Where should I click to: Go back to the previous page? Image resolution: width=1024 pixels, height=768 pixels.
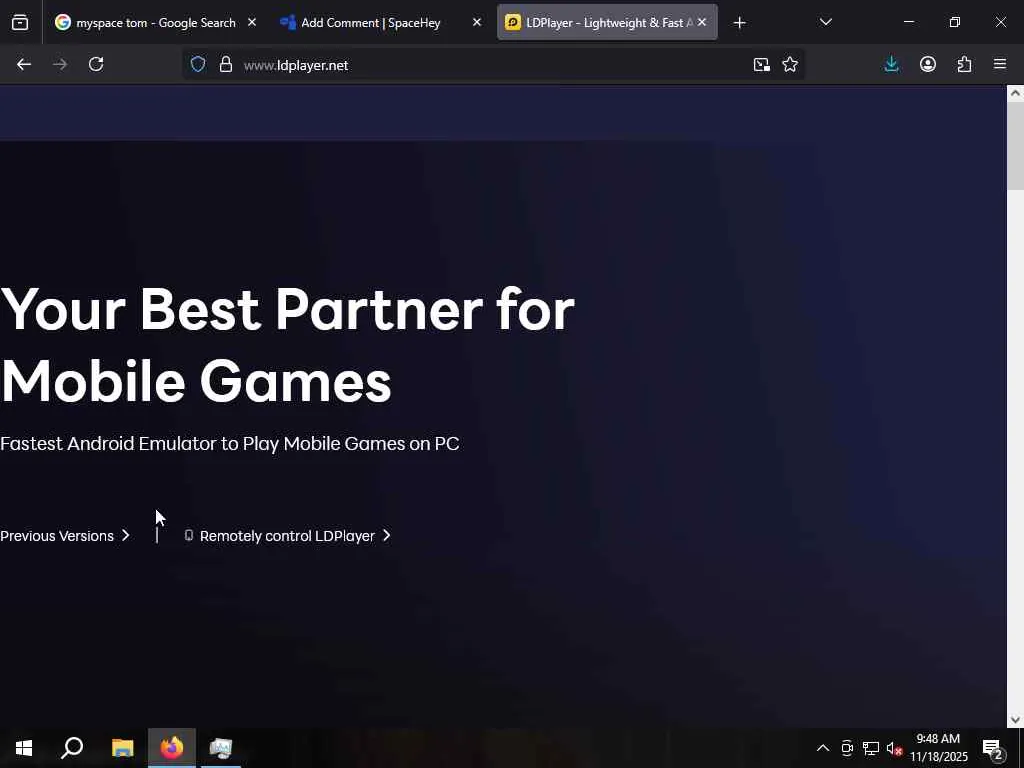click(x=24, y=64)
